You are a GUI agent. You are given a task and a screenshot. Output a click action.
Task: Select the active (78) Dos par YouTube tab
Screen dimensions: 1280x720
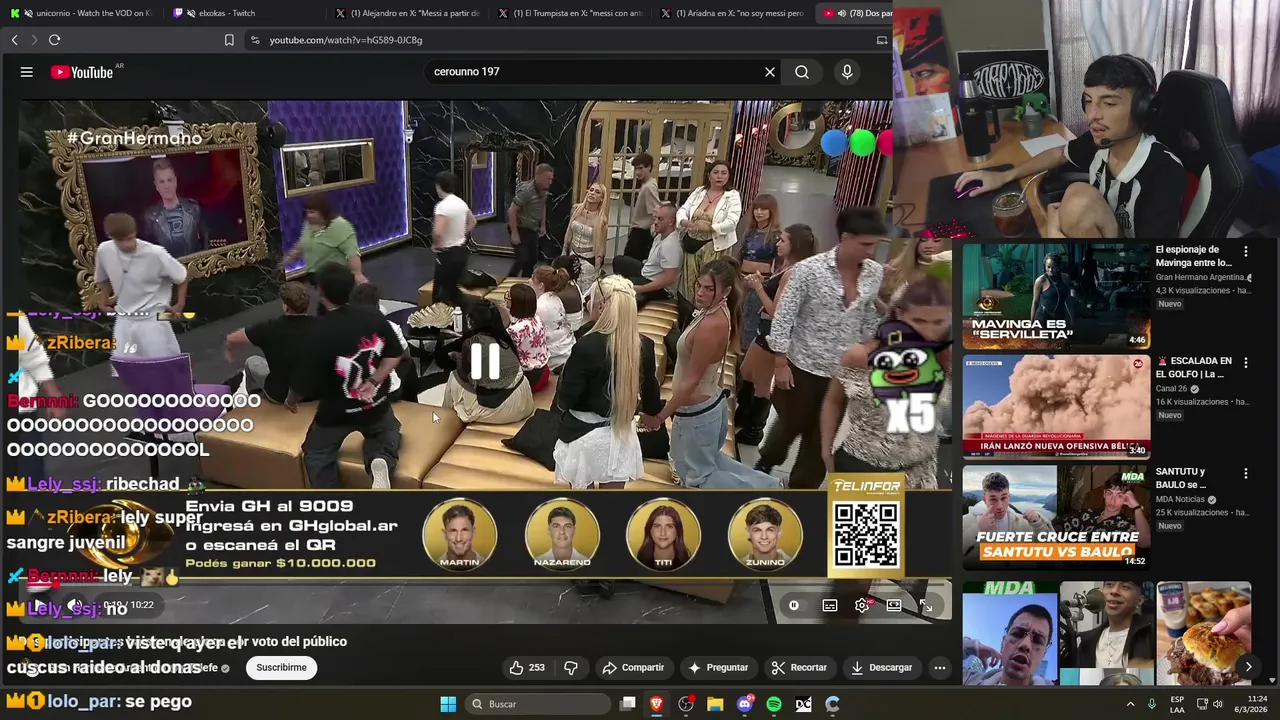pyautogui.click(x=856, y=13)
